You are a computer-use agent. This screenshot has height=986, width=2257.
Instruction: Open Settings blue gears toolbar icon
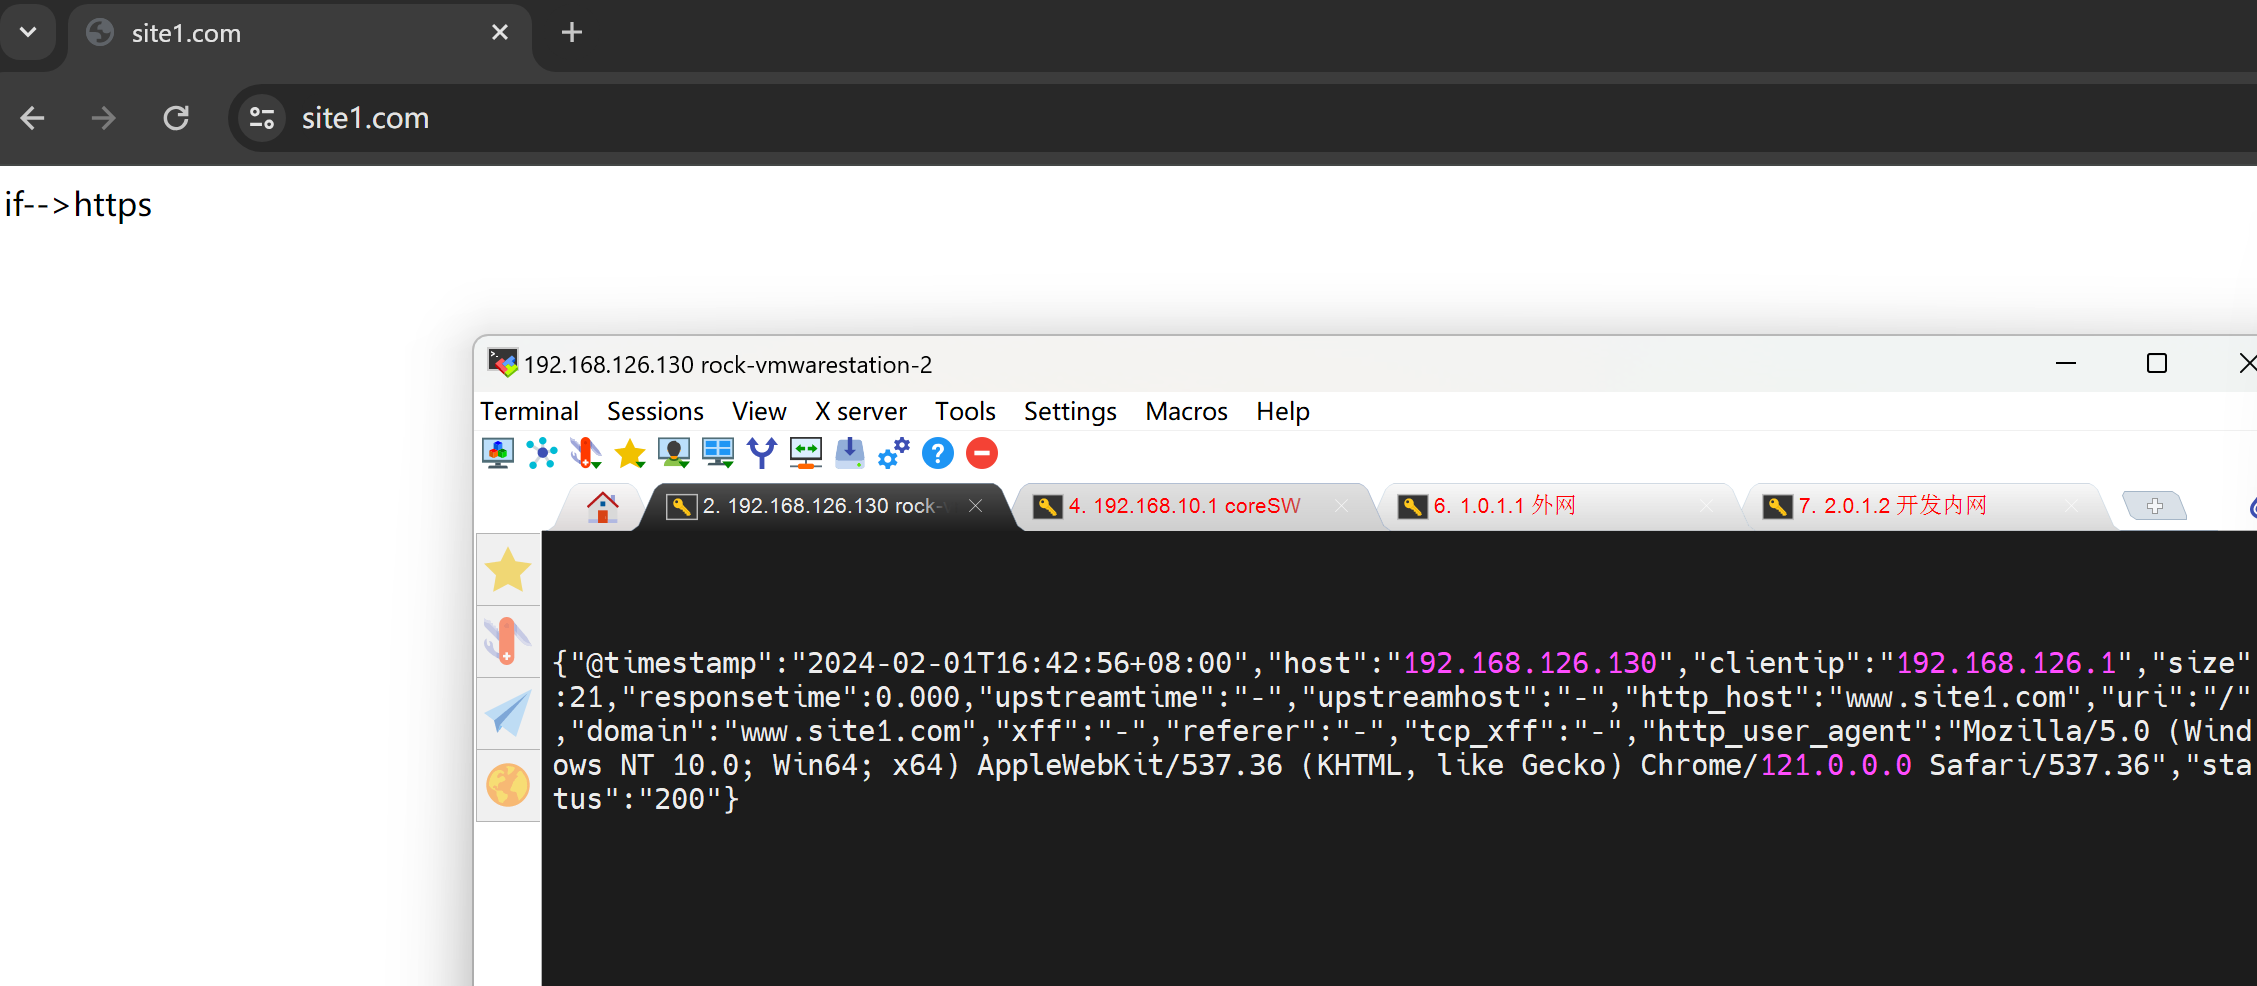pyautogui.click(x=894, y=454)
